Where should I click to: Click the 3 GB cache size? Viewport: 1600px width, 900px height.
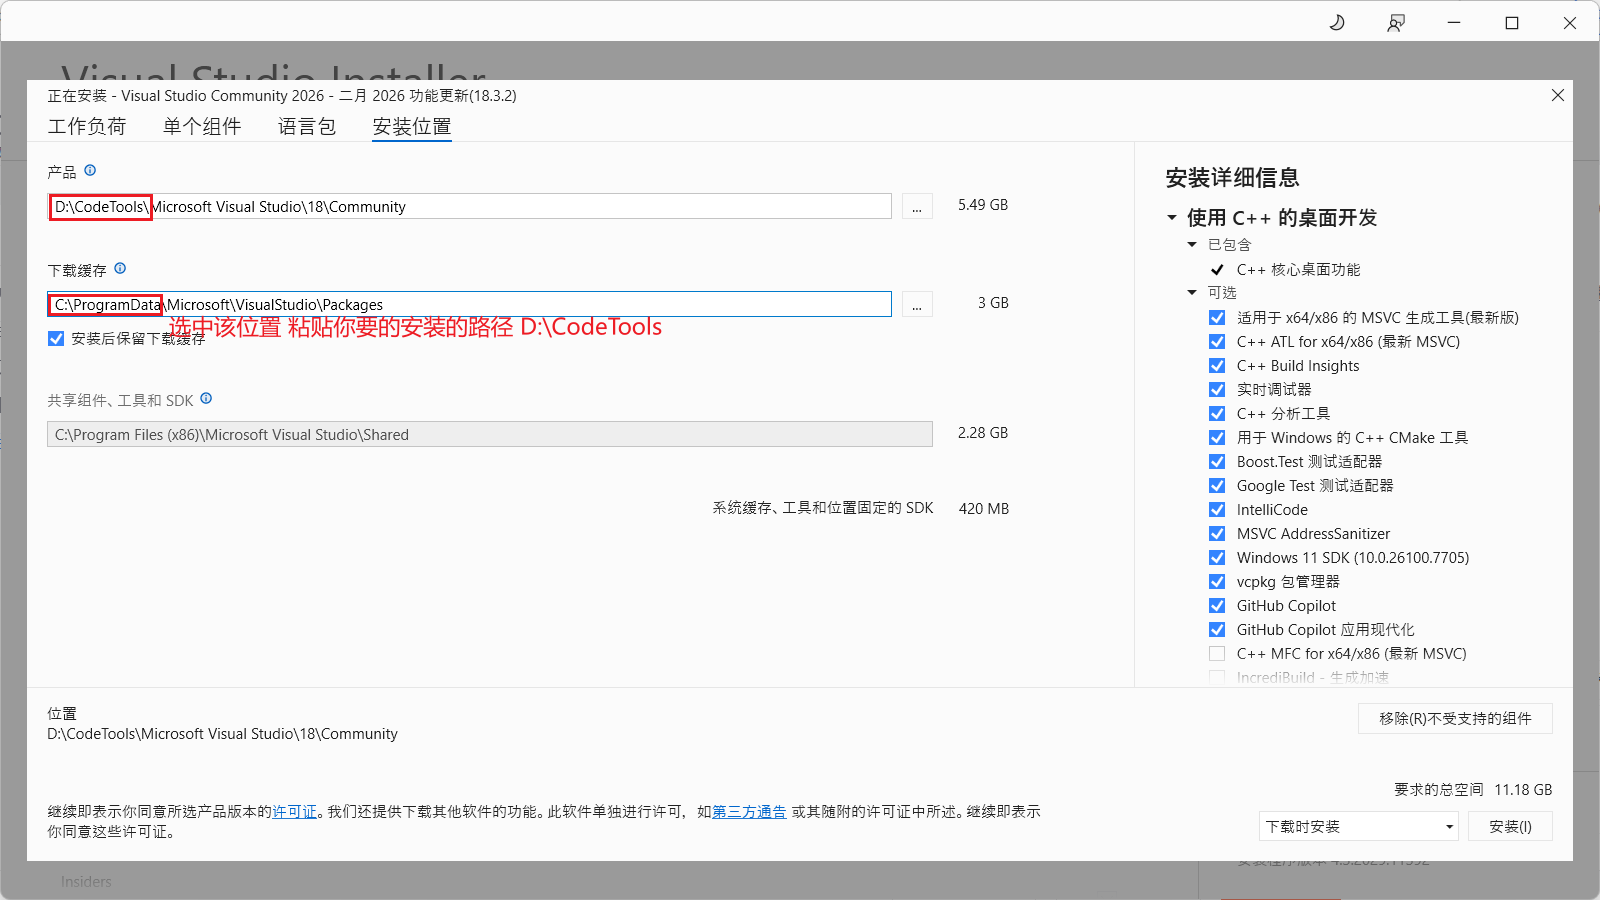pyautogui.click(x=993, y=303)
